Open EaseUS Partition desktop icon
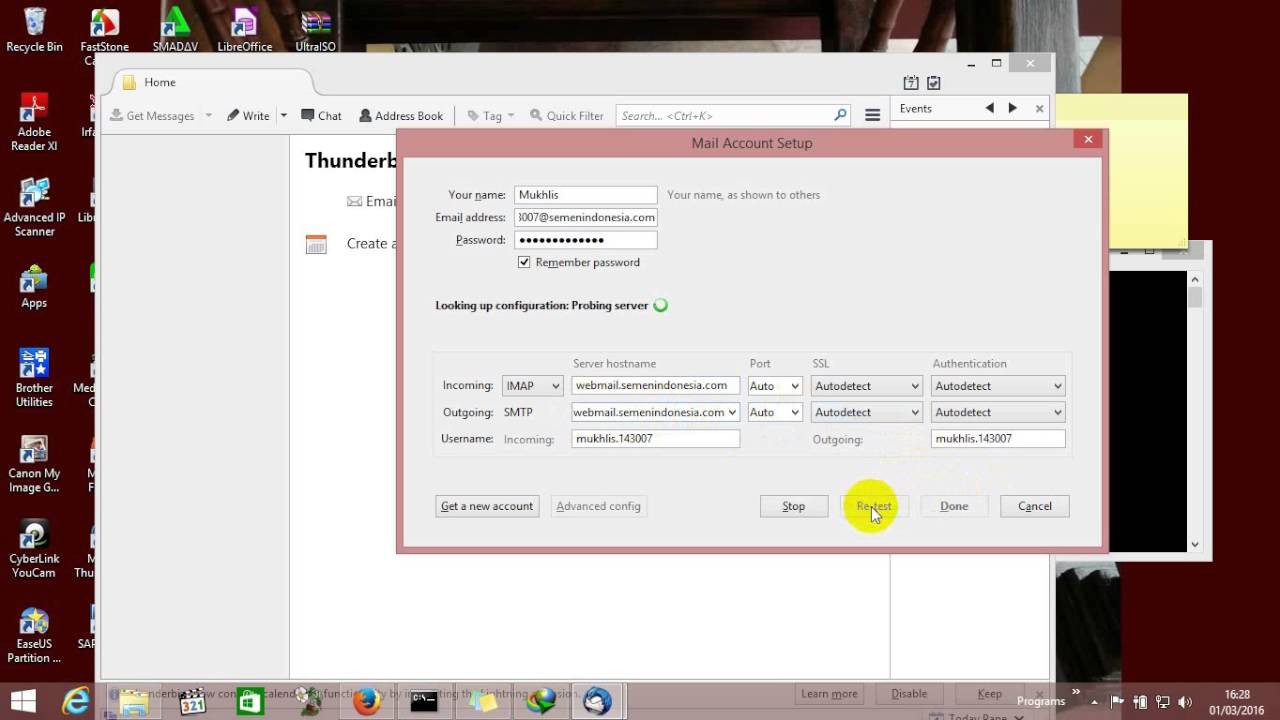The width and height of the screenshot is (1280, 720). tap(34, 636)
